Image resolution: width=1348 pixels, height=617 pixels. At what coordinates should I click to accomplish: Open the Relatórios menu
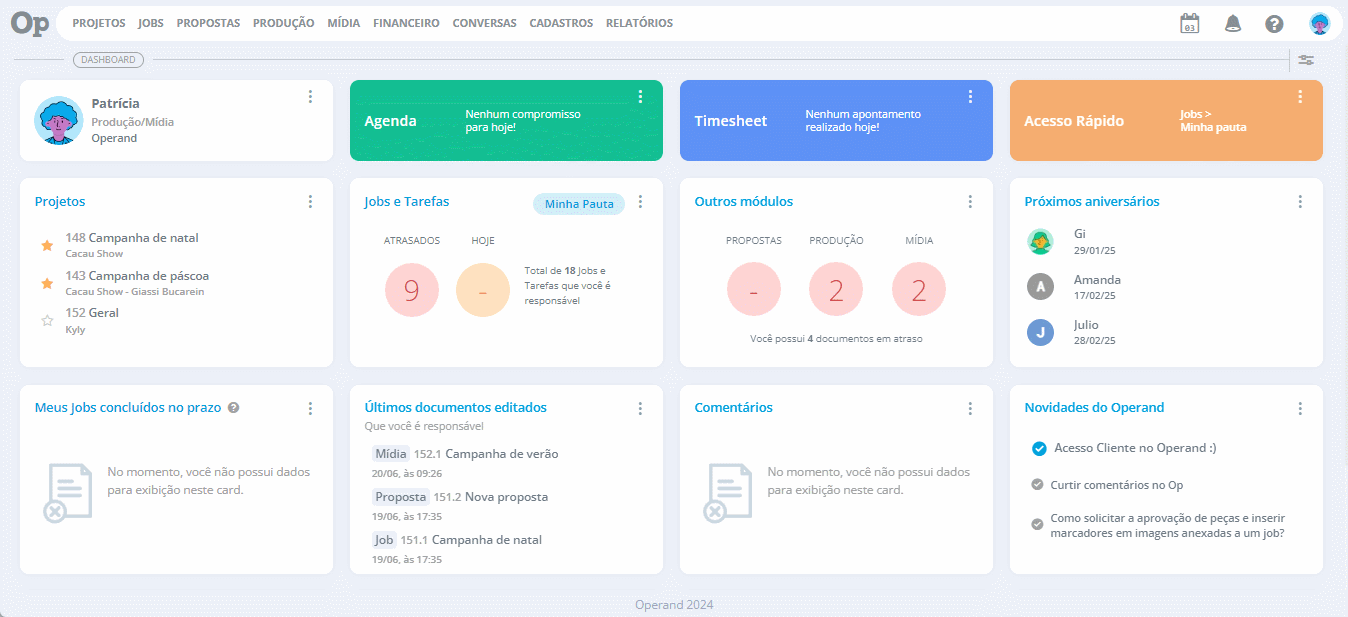(639, 23)
